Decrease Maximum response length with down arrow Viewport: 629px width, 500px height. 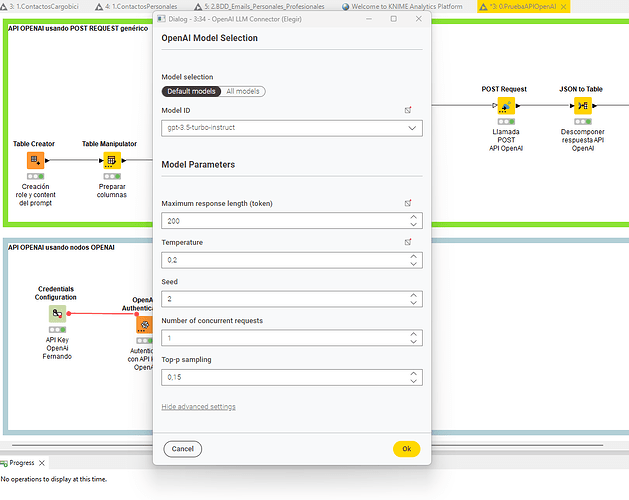tap(413, 225)
